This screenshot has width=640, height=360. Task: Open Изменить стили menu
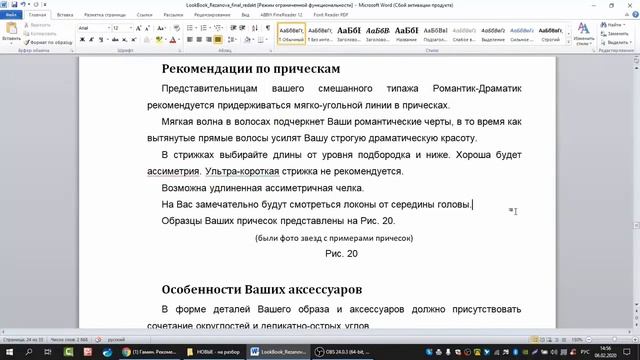point(584,34)
